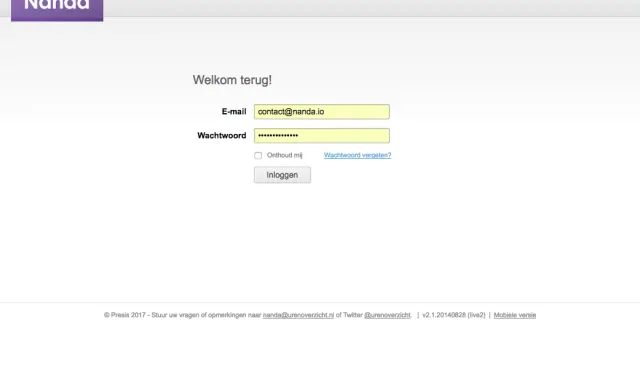This screenshot has height=380, width=640.
Task: Focus the Wachtwoord password field
Action: (322, 136)
